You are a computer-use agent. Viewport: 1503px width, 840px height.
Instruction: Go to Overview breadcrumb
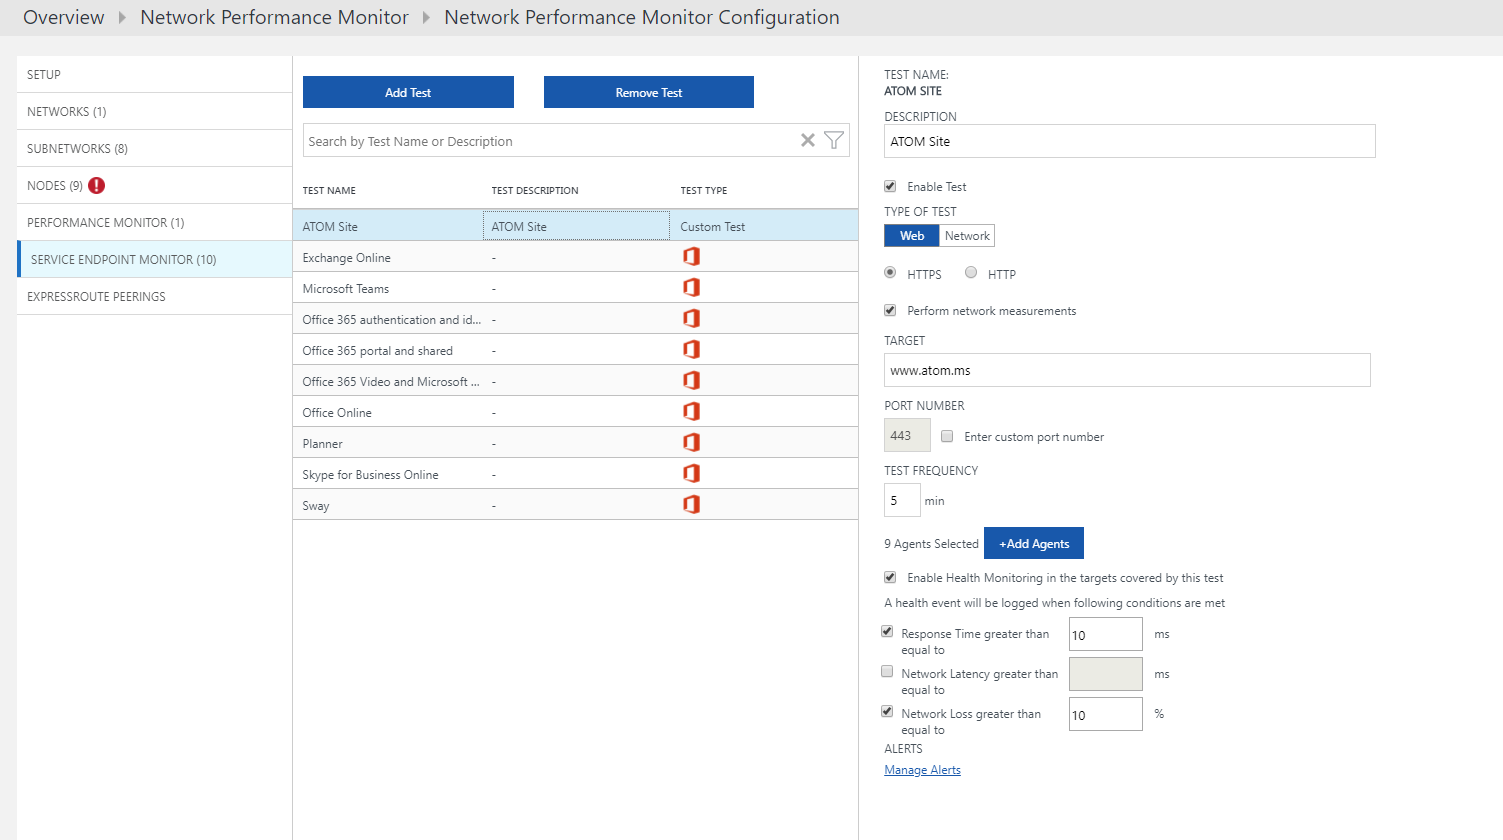[x=64, y=17]
